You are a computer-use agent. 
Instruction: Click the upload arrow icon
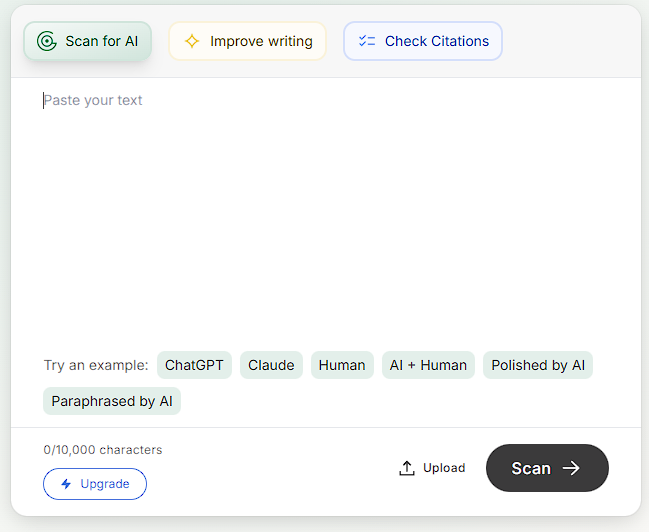407,468
